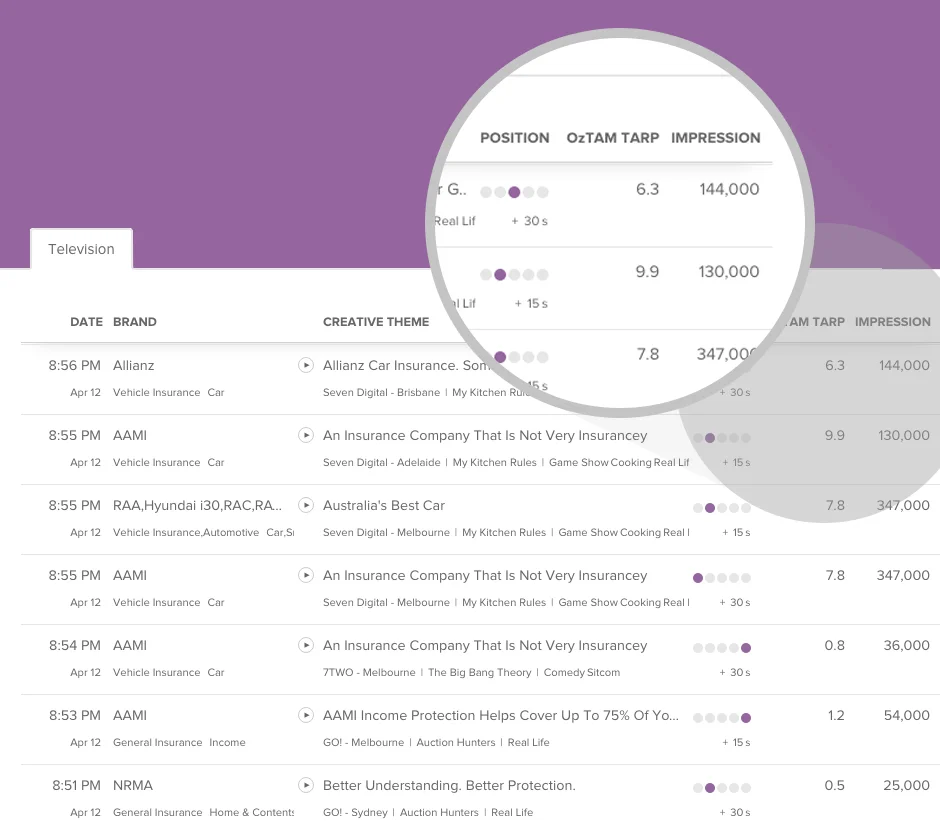Click 144,000 in the magnified view

pyautogui.click(x=729, y=189)
